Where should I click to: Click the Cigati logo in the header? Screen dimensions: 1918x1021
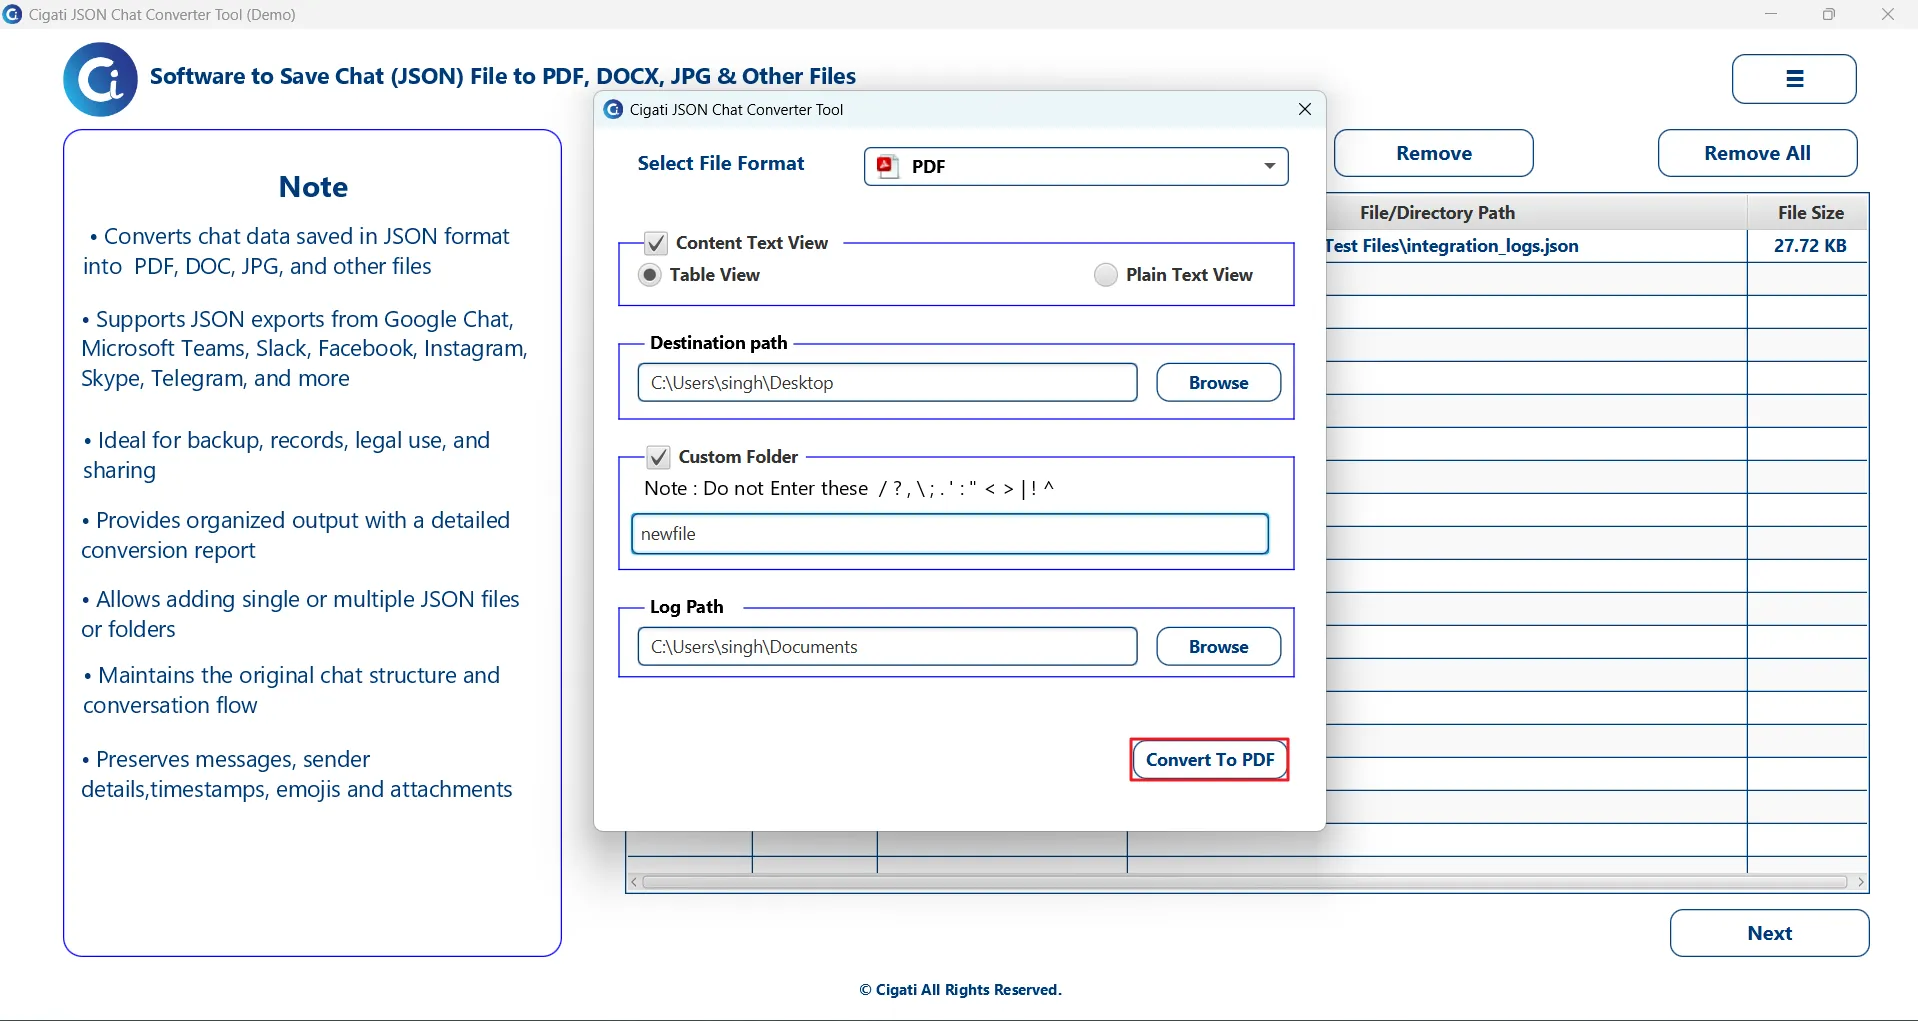tap(100, 79)
